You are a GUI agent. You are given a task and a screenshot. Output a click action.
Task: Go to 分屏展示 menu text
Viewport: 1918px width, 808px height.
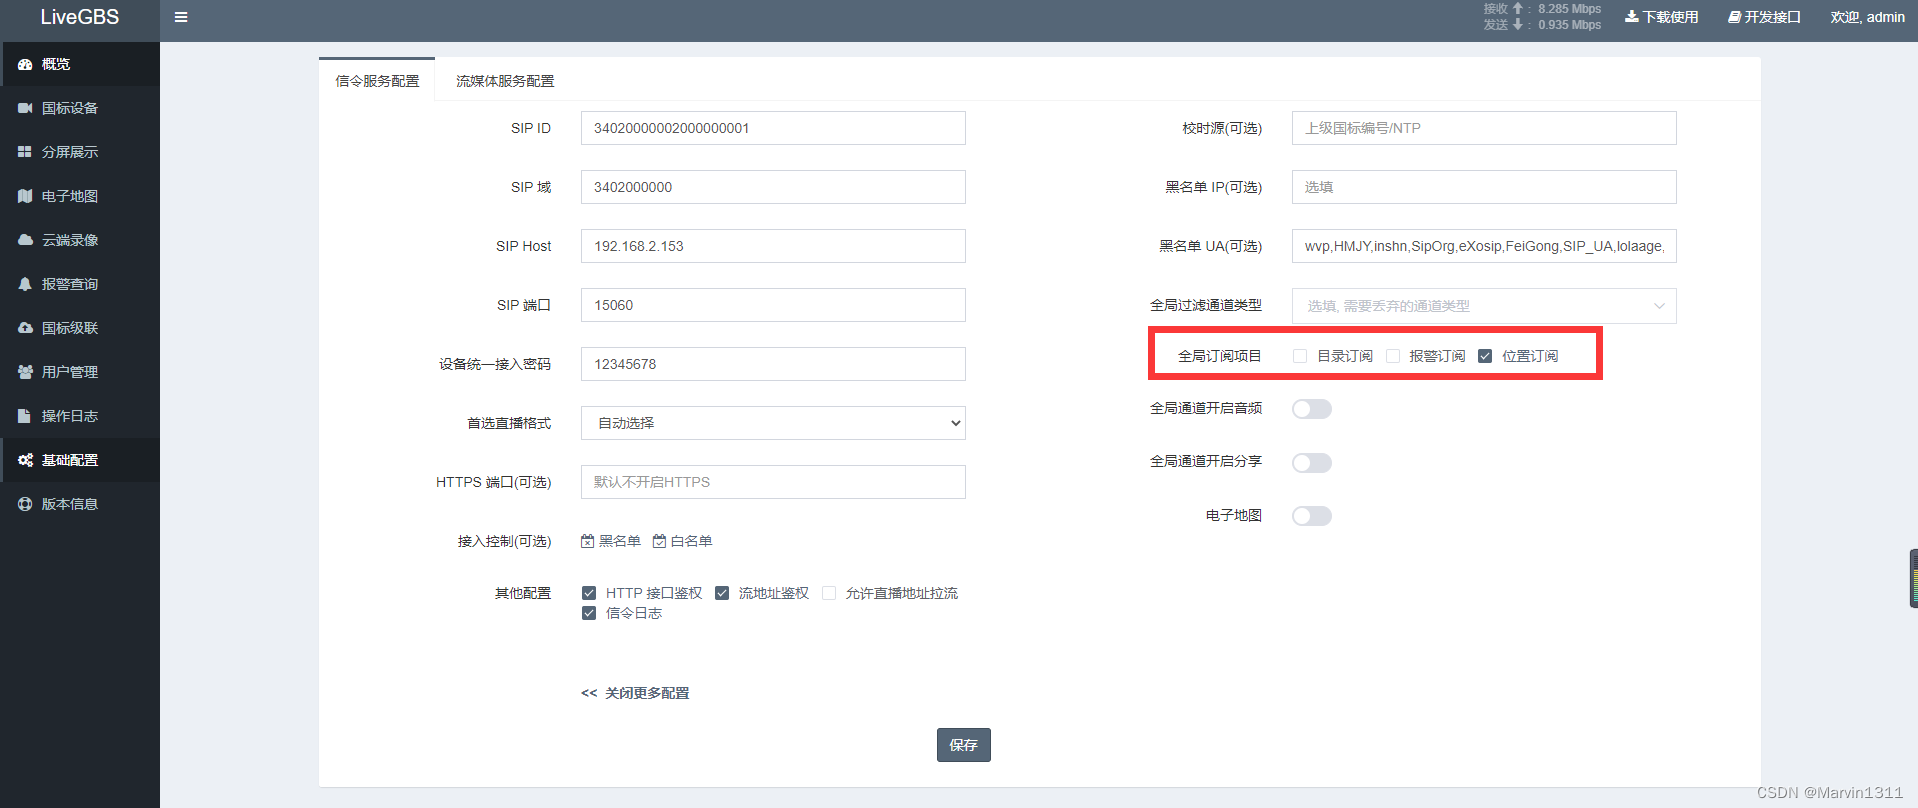70,152
